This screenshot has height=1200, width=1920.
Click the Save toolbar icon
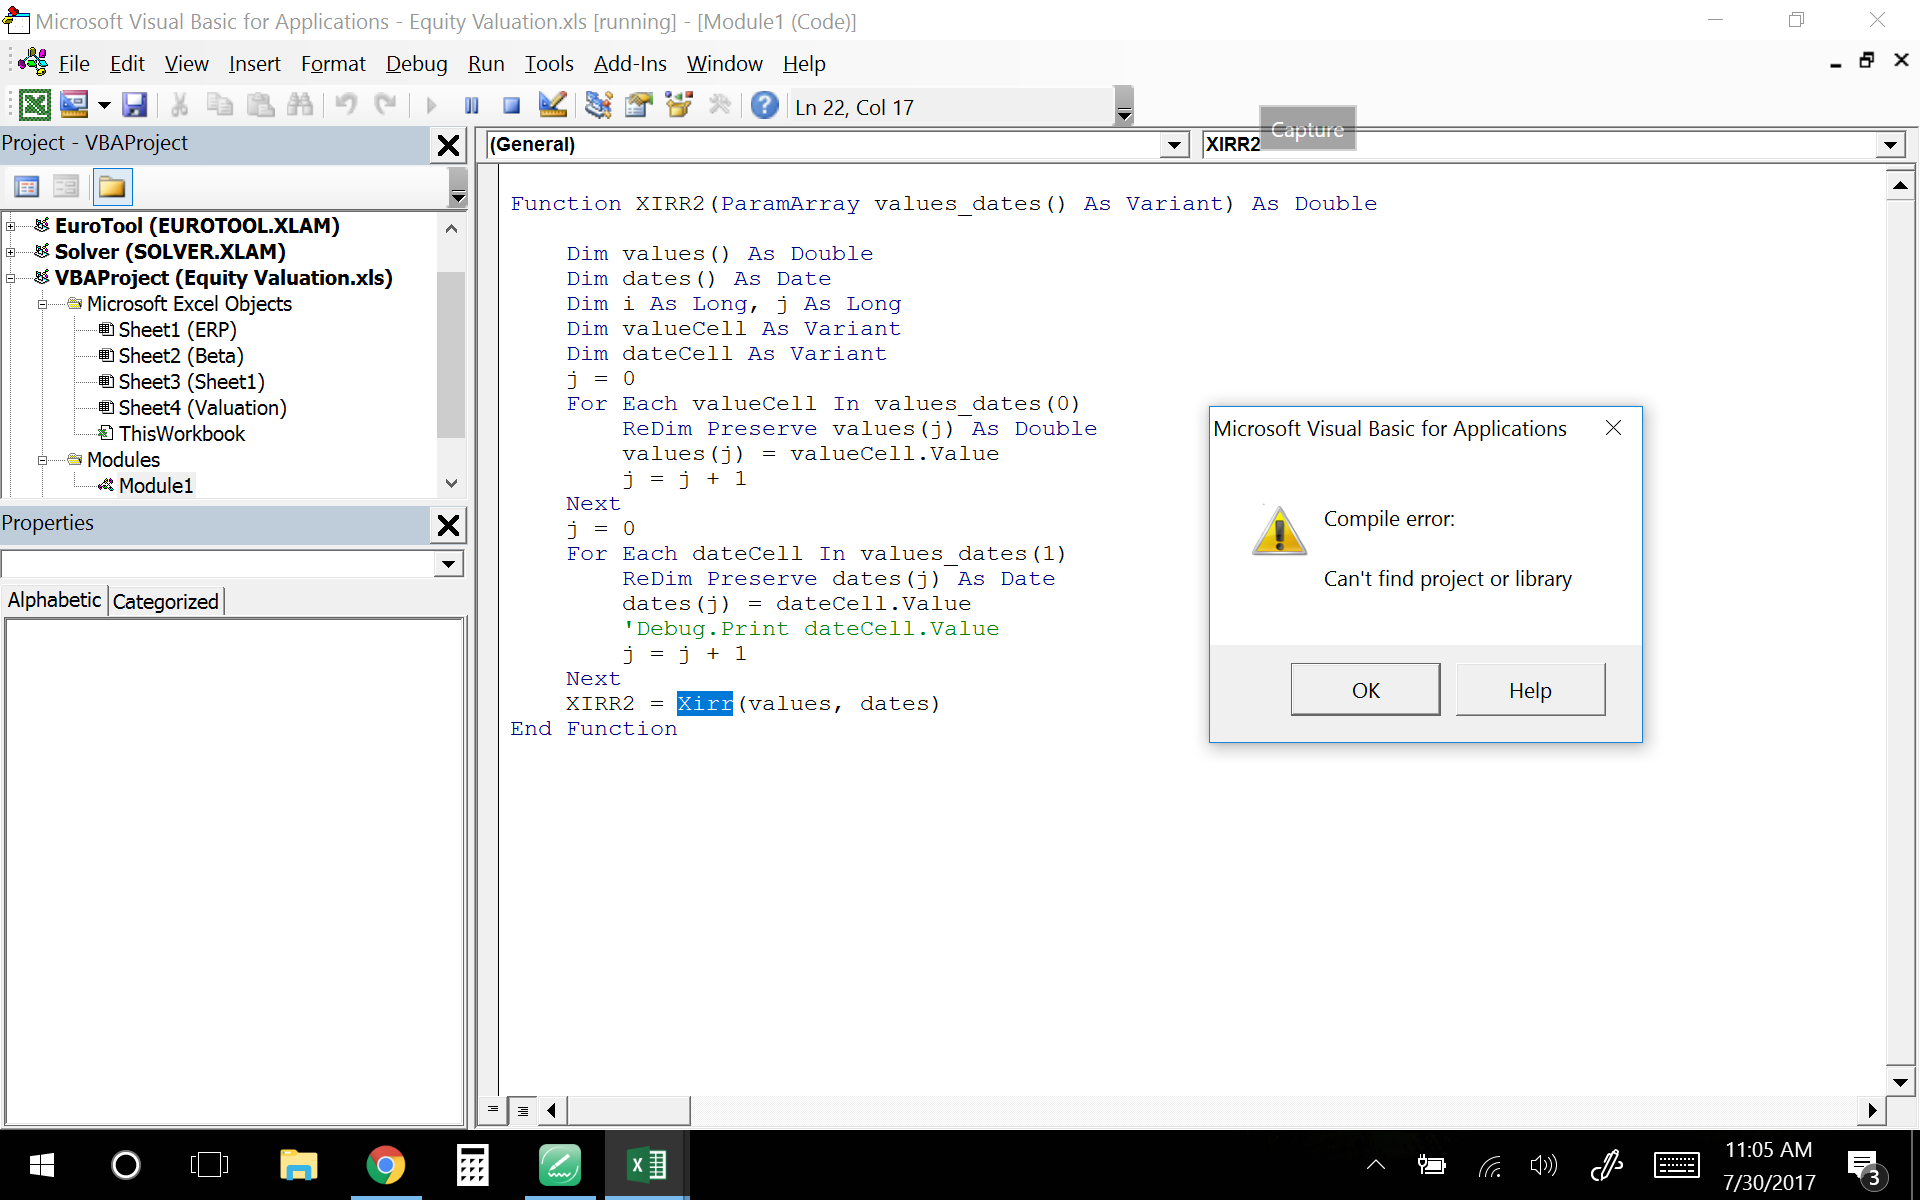coord(134,105)
